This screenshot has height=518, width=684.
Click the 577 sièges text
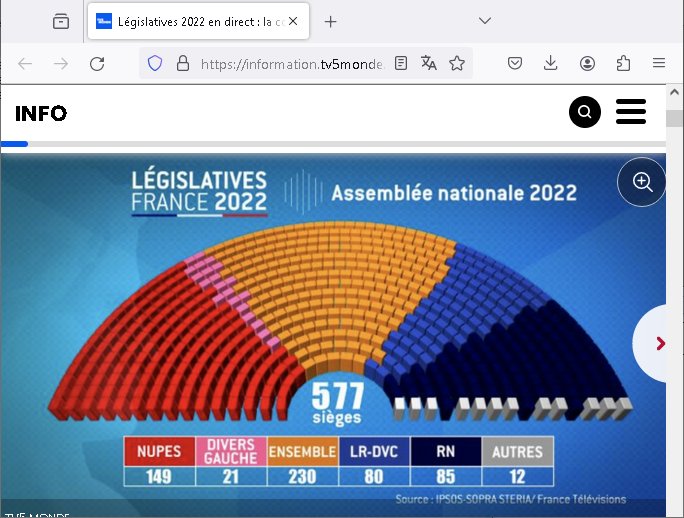(x=337, y=403)
